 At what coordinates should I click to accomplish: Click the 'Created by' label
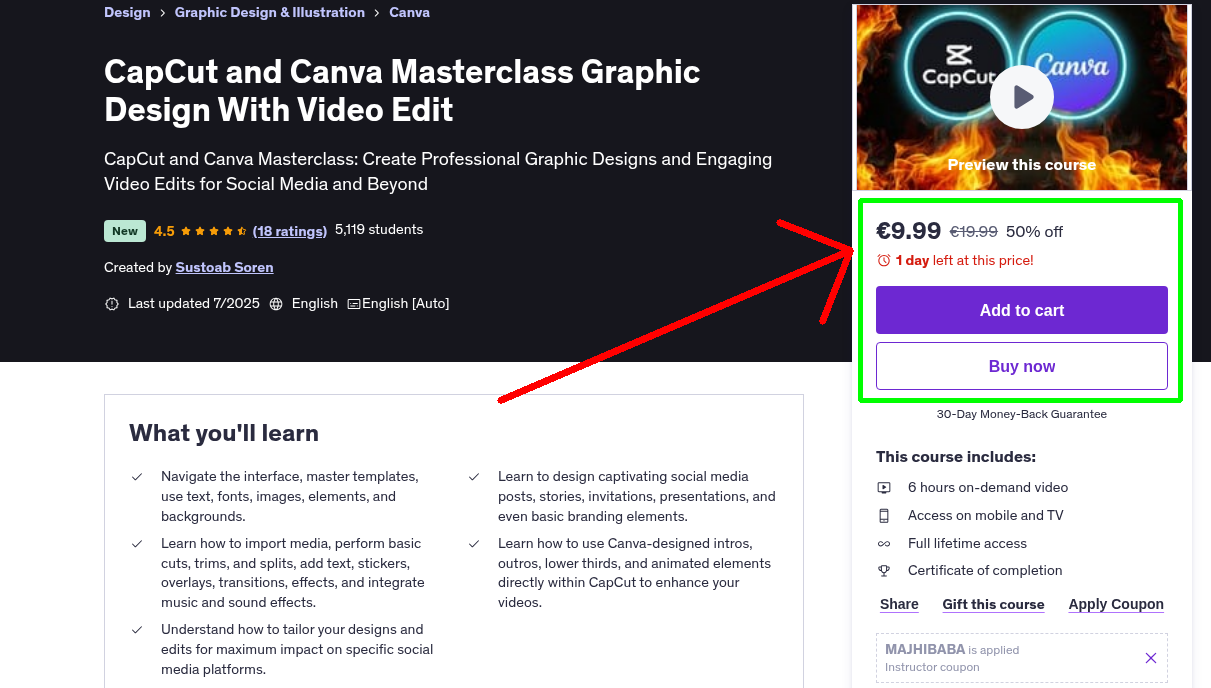pos(138,268)
